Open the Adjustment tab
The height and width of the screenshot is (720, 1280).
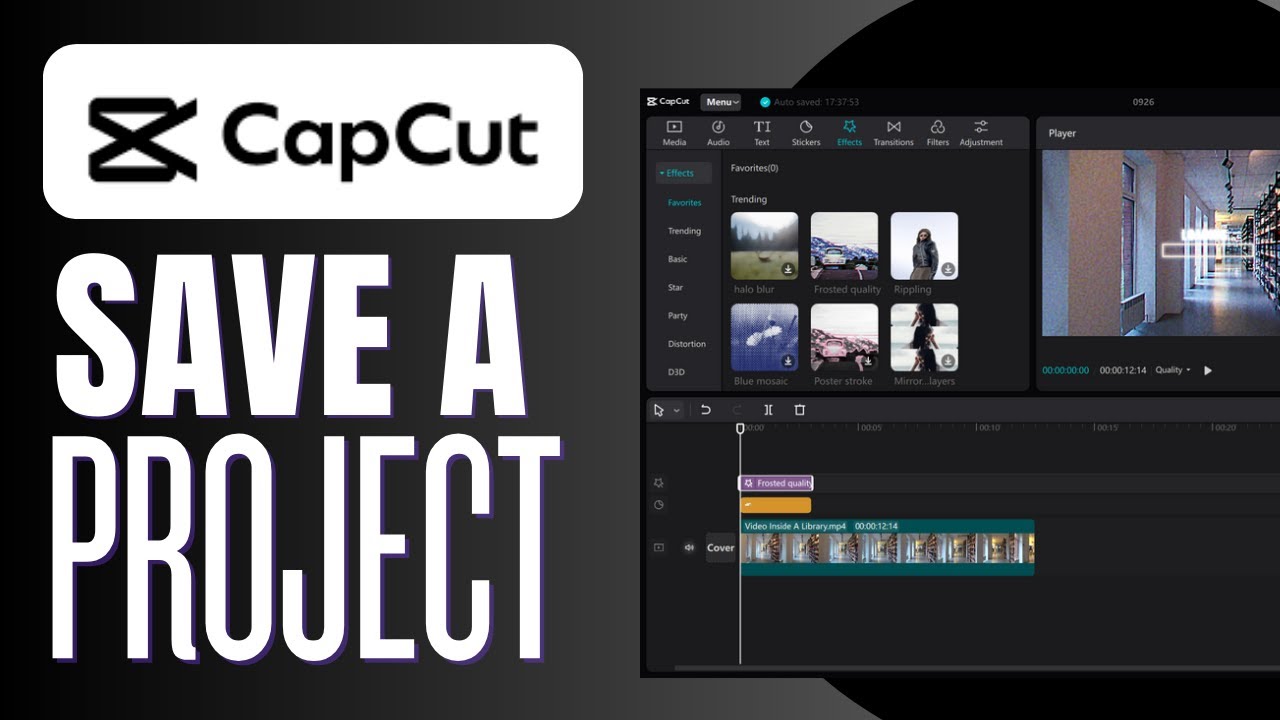(981, 132)
